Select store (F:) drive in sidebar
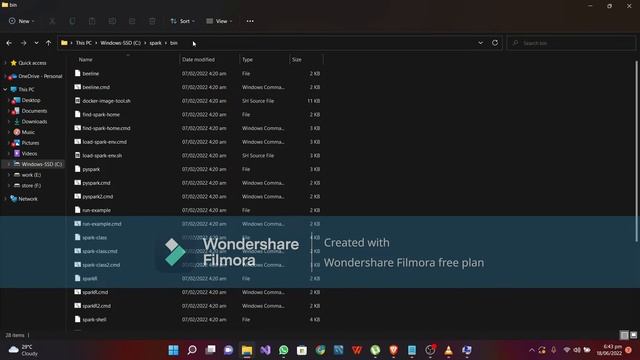640x360 pixels. (x=31, y=185)
